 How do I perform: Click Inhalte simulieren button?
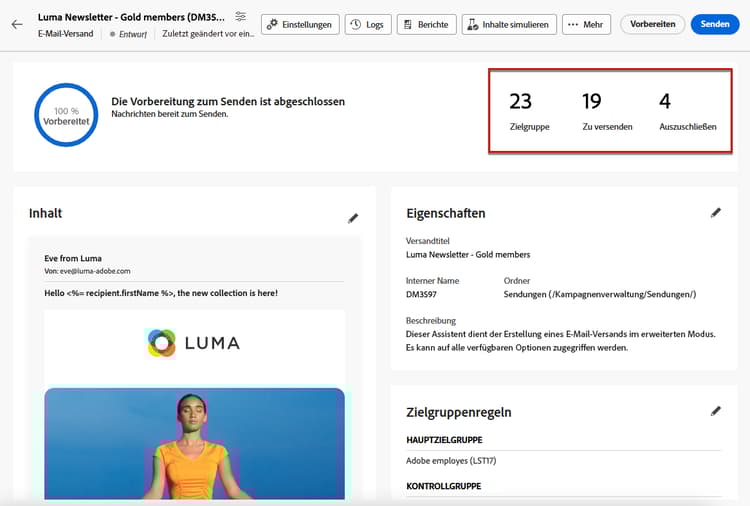(x=509, y=24)
